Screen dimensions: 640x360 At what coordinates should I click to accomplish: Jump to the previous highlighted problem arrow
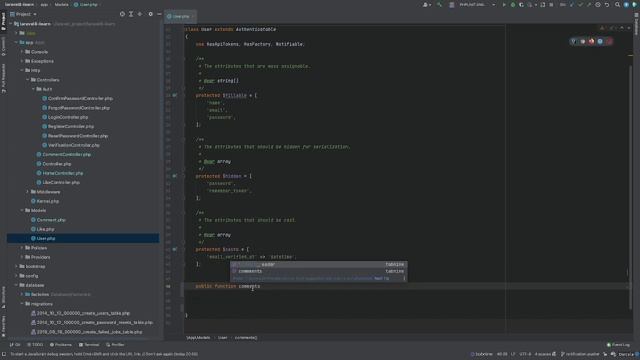pyautogui.click(x=621, y=28)
